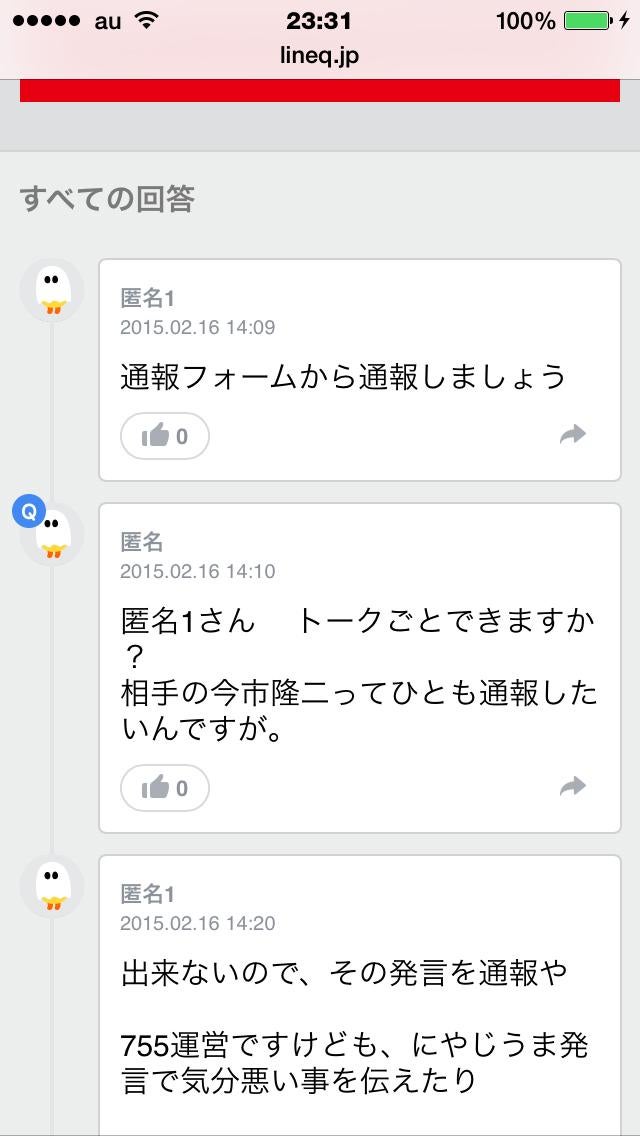Image resolution: width=640 pixels, height=1136 pixels.
Task: Click the share arrow on the first answer
Action: click(x=573, y=436)
